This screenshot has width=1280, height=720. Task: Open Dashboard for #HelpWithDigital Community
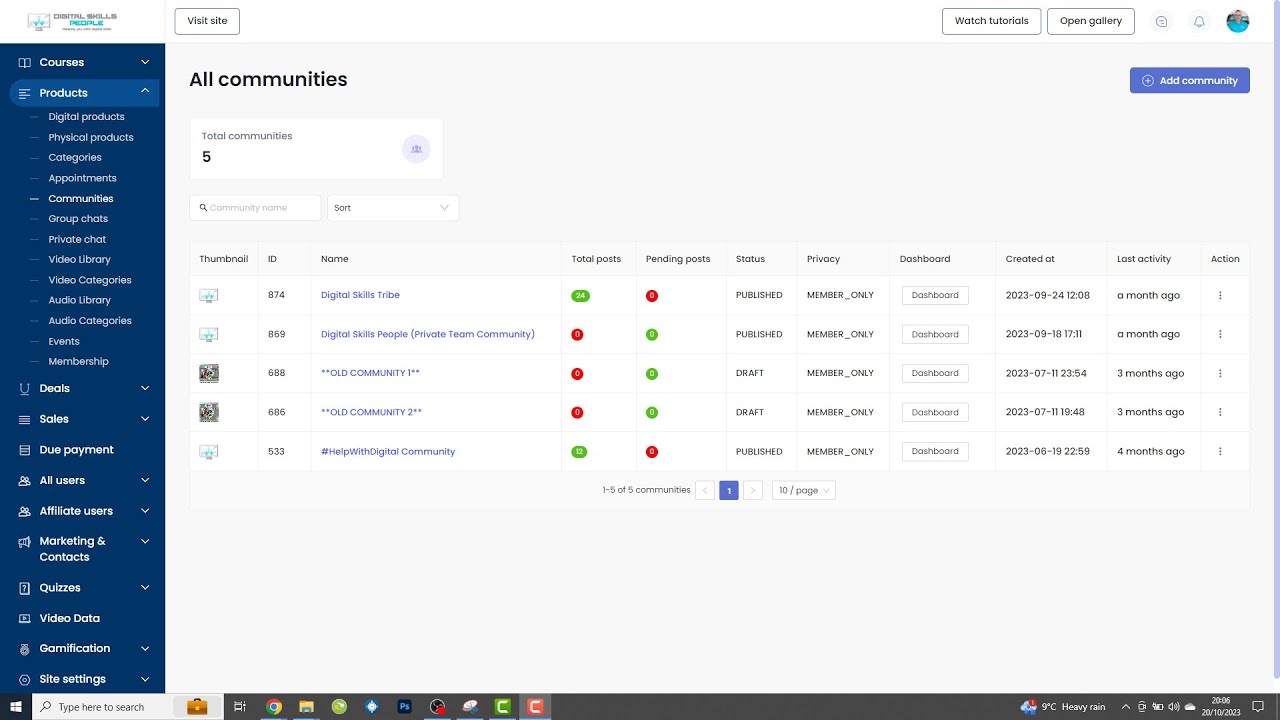(x=935, y=451)
